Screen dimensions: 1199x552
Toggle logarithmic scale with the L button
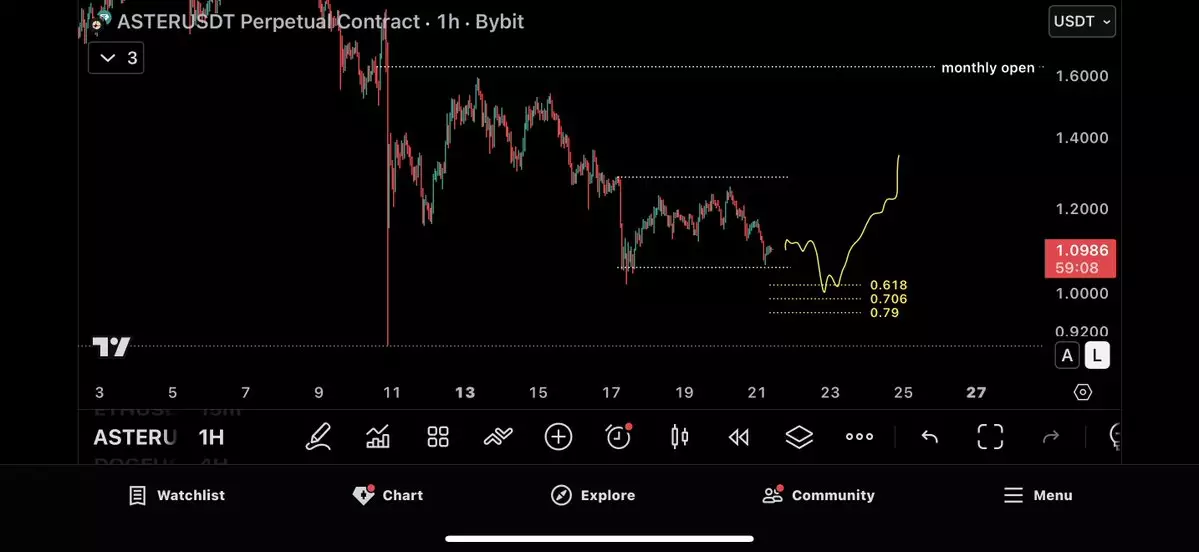tap(1097, 355)
